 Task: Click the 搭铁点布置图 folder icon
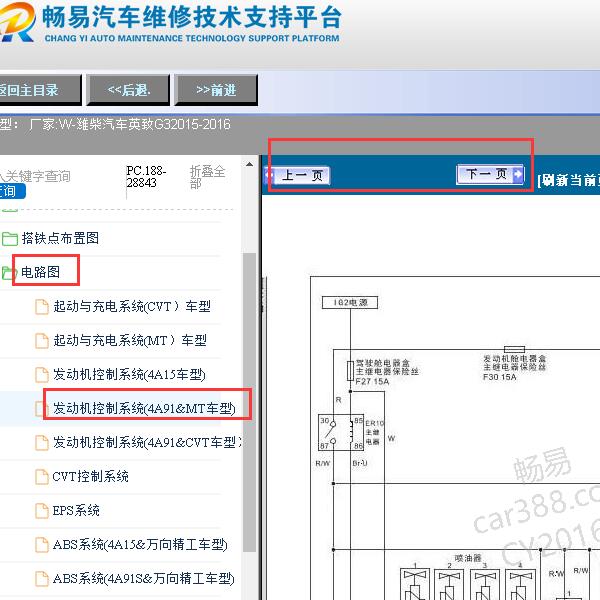point(10,238)
